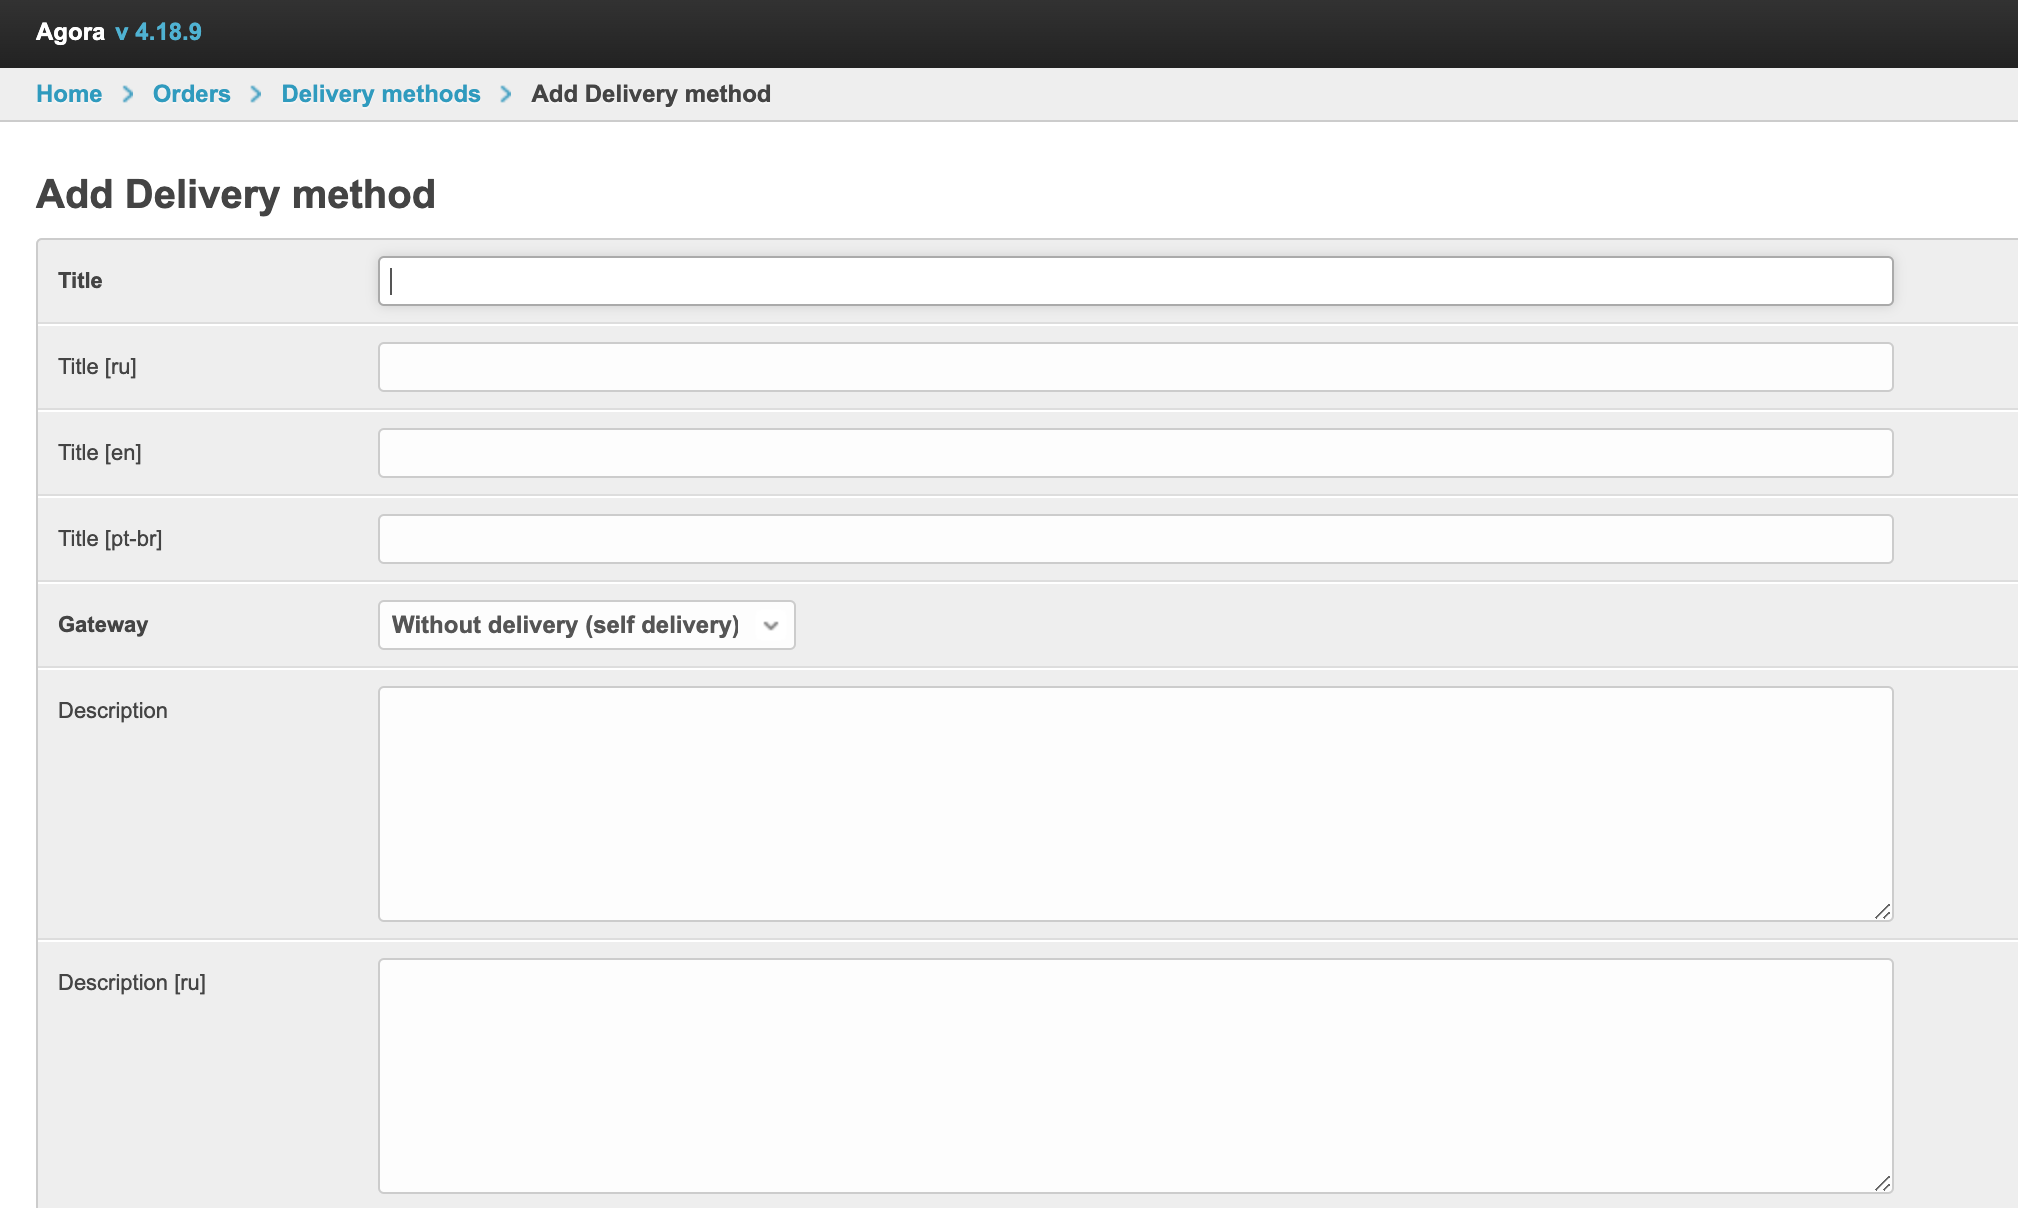Click into the Title [ru] field
Viewport: 2018px width, 1208px height.
1135,367
